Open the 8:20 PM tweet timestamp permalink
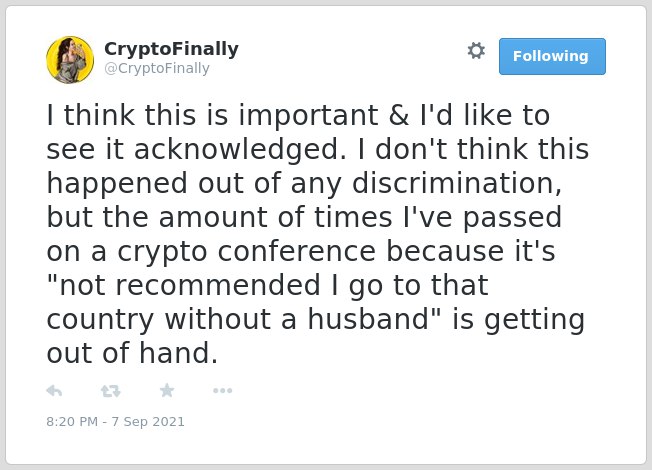Viewport: 652px width, 470px height. coord(72,421)
